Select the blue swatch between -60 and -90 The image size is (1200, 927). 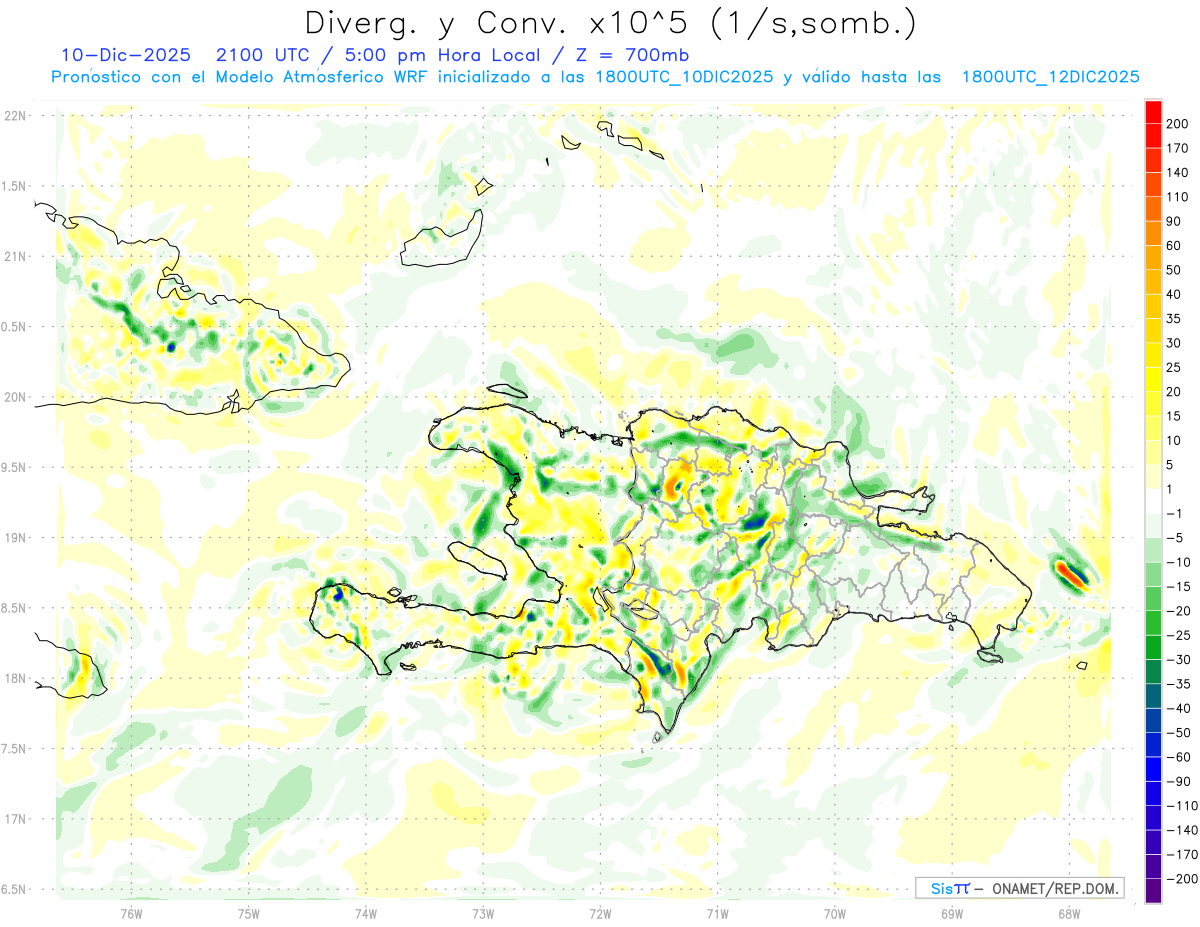[1154, 770]
